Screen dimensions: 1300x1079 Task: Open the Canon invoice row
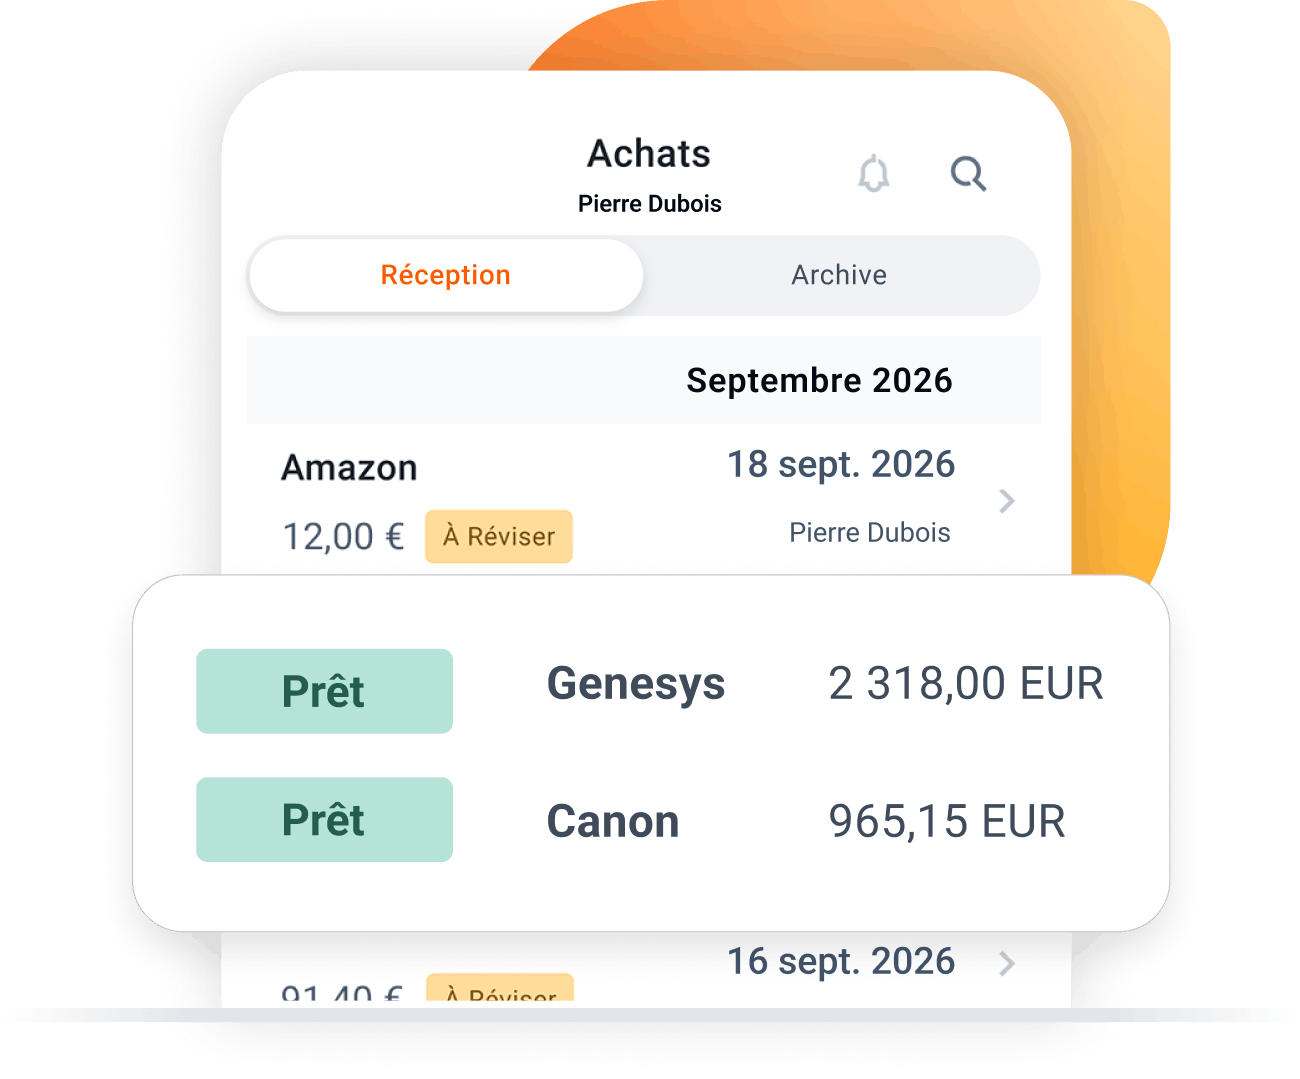click(612, 820)
